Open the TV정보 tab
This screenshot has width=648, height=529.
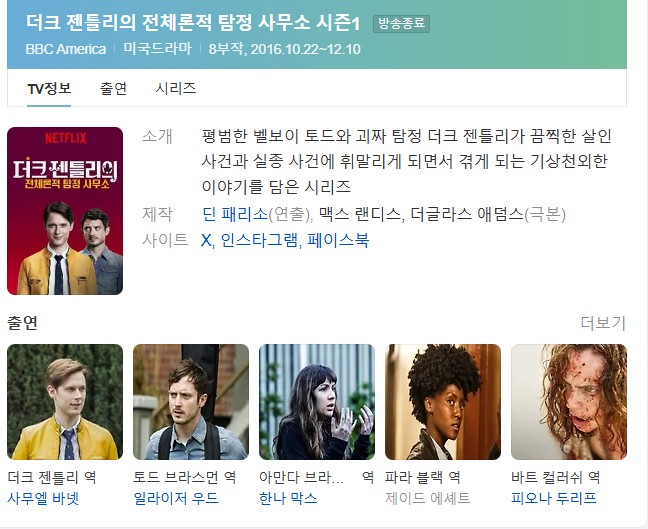tap(49, 88)
